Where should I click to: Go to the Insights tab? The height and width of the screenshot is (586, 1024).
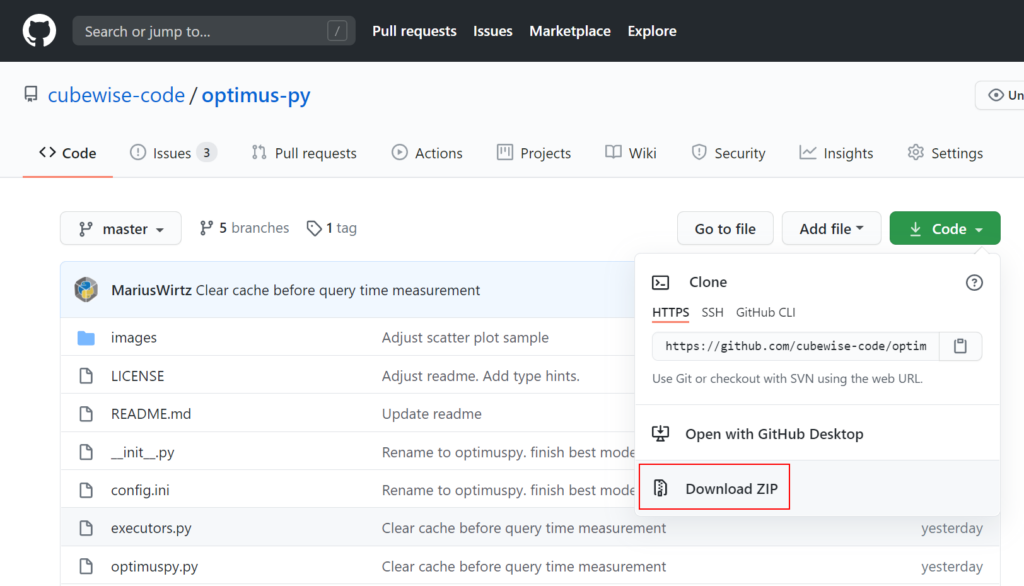[x=836, y=153]
